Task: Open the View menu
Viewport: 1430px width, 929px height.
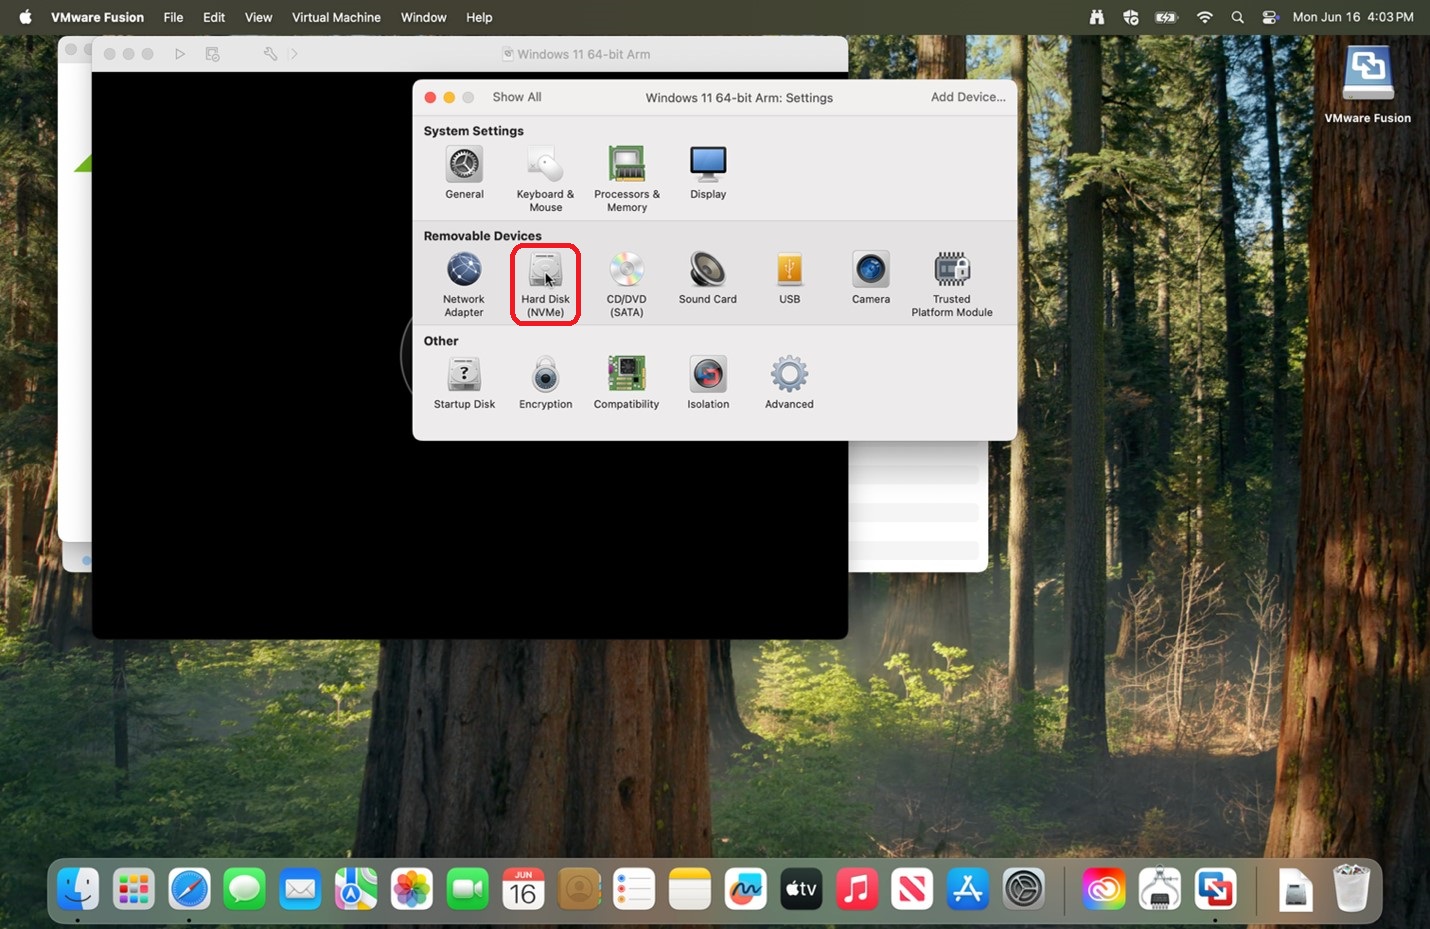Action: click(x=258, y=17)
